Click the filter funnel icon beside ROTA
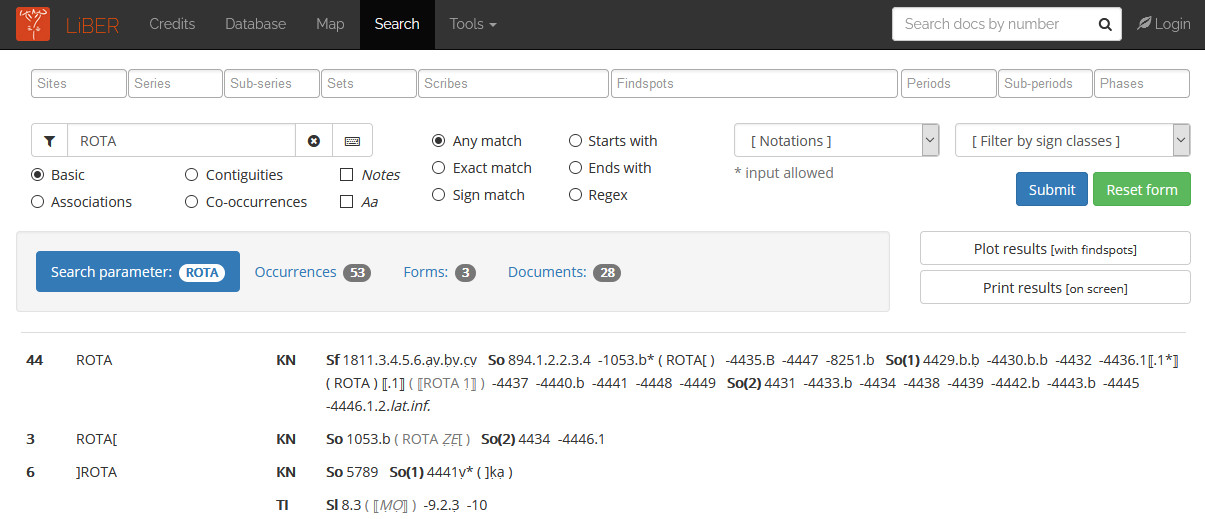Image resolution: width=1205 pixels, height=519 pixels. tap(49, 141)
